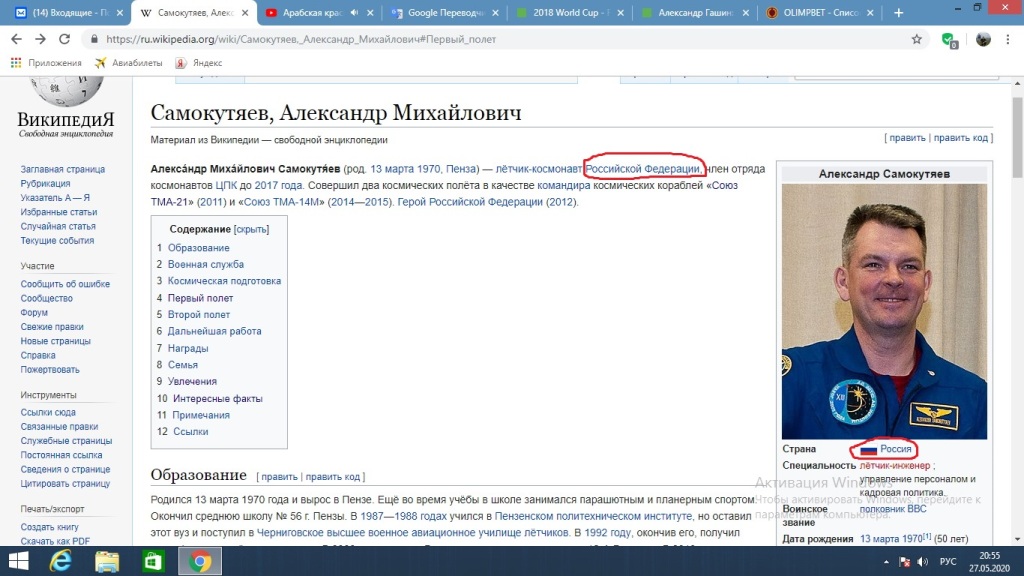
Task: Open the Заглавная страница sidebar link
Action: 63,169
